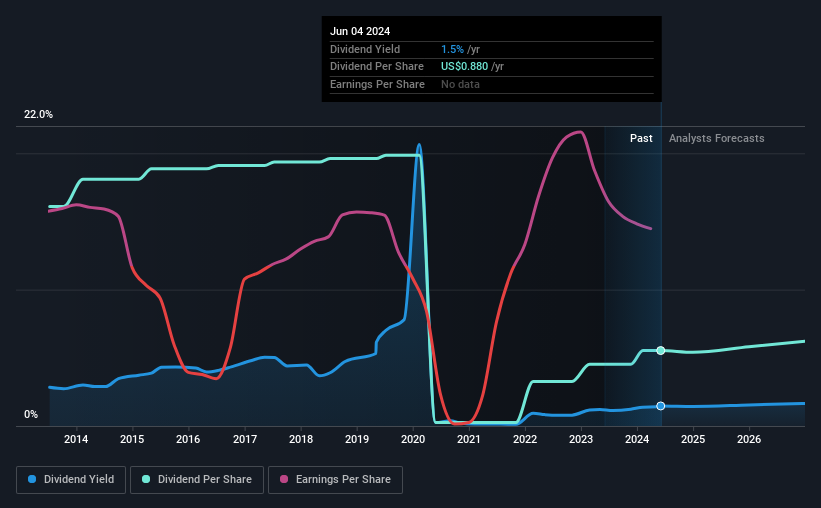Click the 'Dividend Yield' row label in tooltip
The height and width of the screenshot is (508, 821).
tap(365, 49)
